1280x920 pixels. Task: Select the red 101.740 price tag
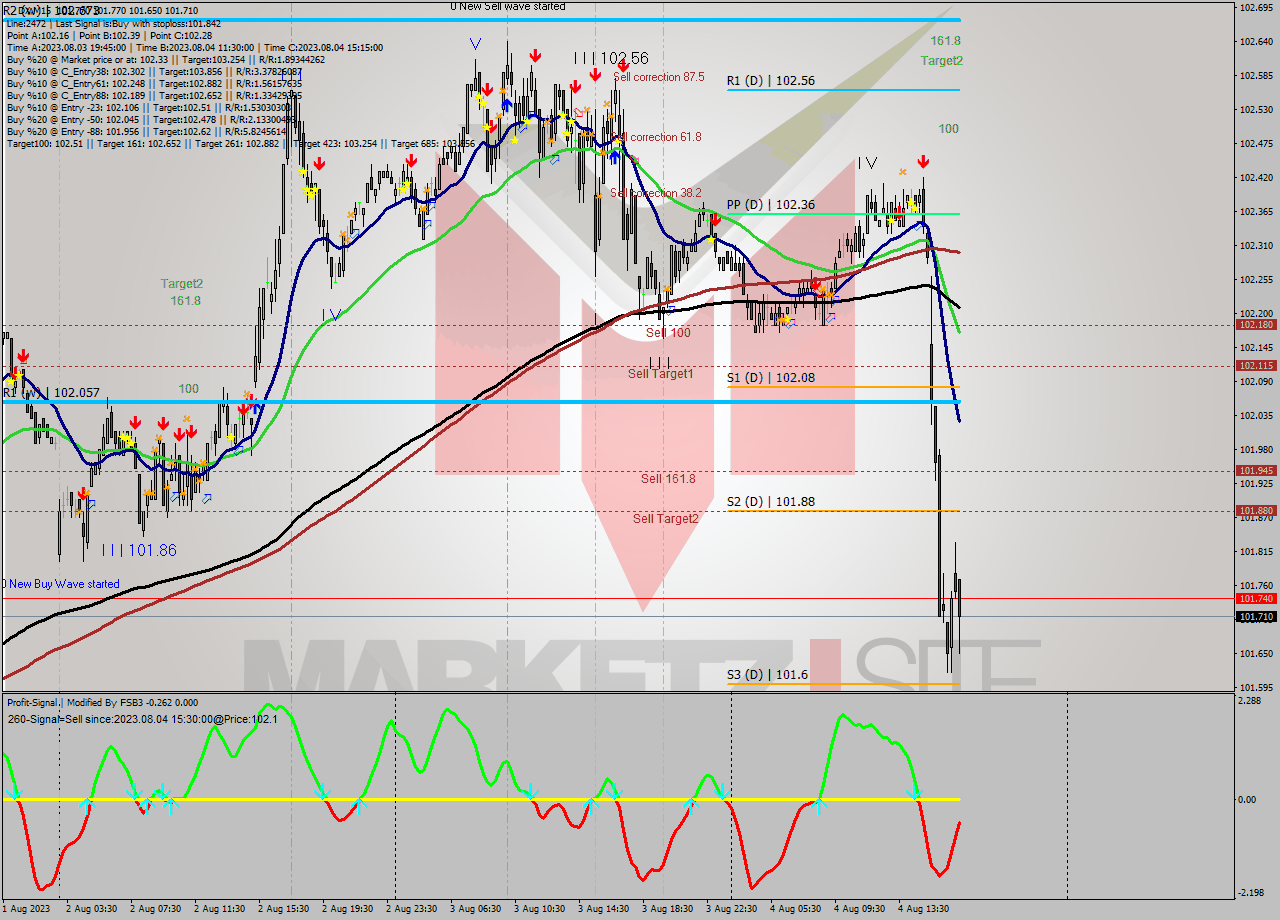(1256, 598)
